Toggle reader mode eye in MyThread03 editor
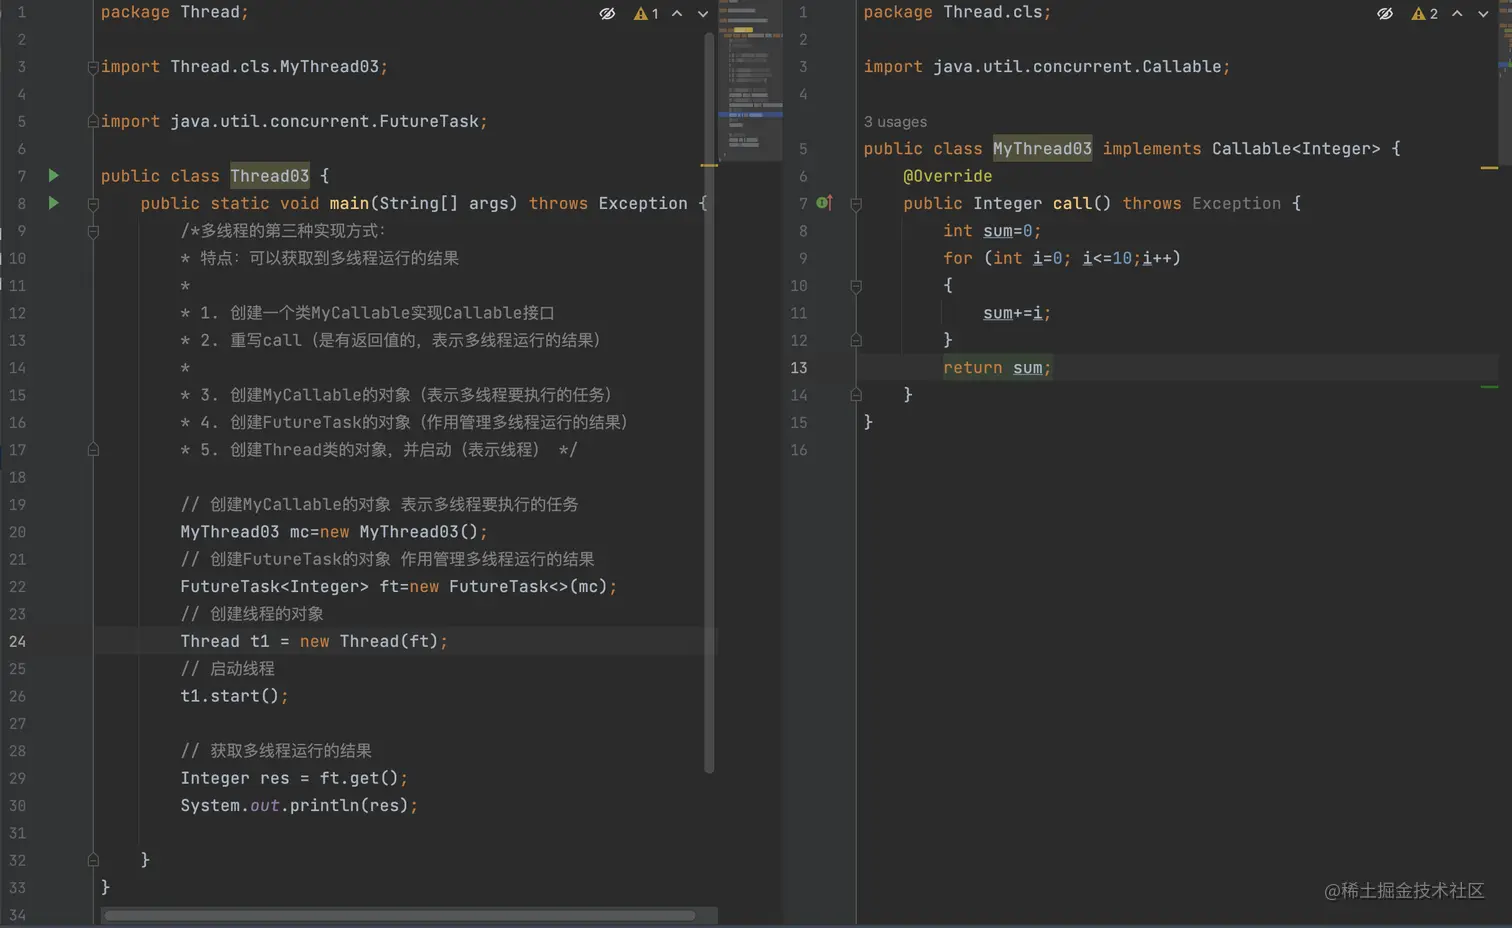1512x928 pixels. 1385,13
